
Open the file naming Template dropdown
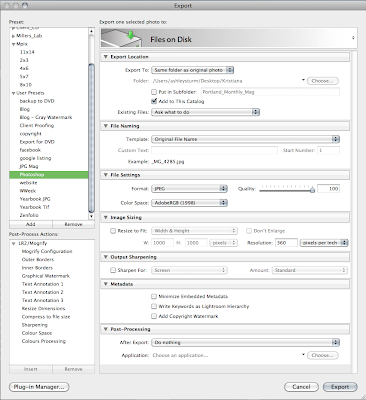[x=245, y=139]
